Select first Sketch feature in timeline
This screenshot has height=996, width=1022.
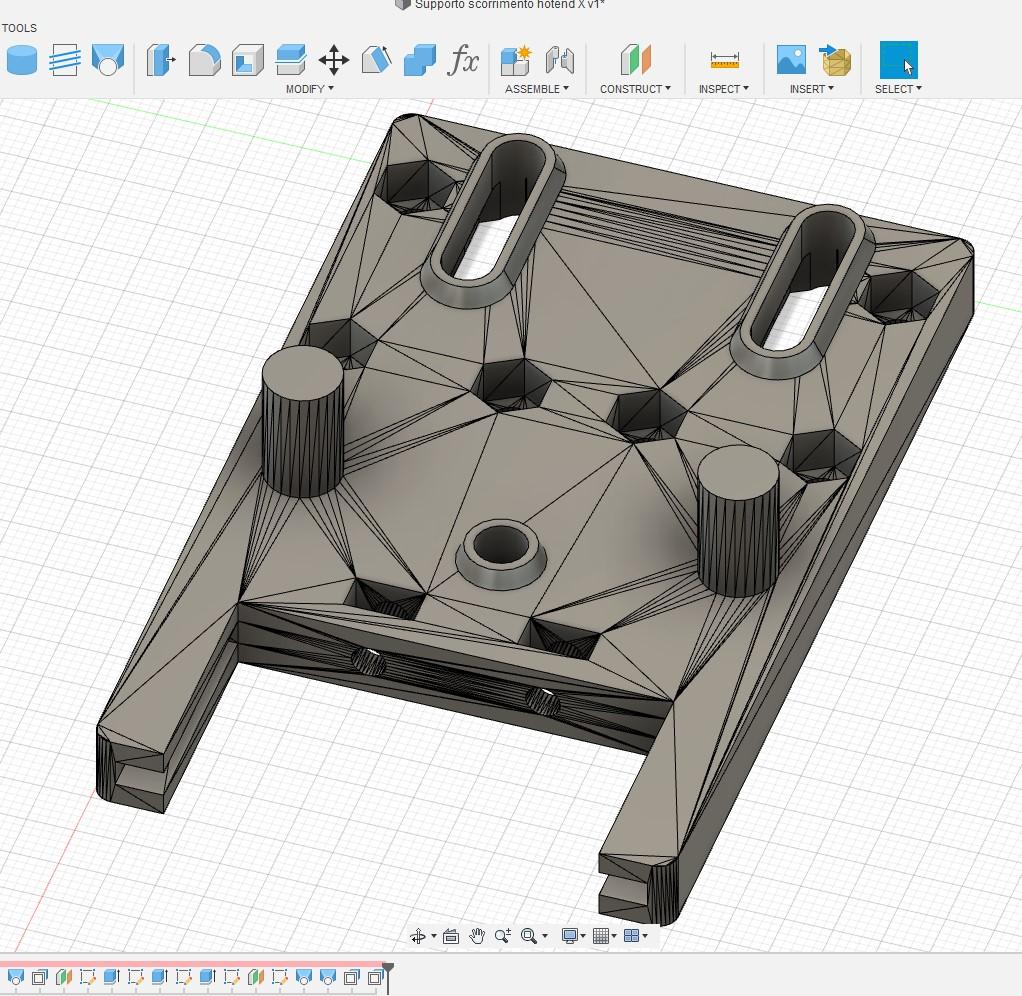[87, 977]
